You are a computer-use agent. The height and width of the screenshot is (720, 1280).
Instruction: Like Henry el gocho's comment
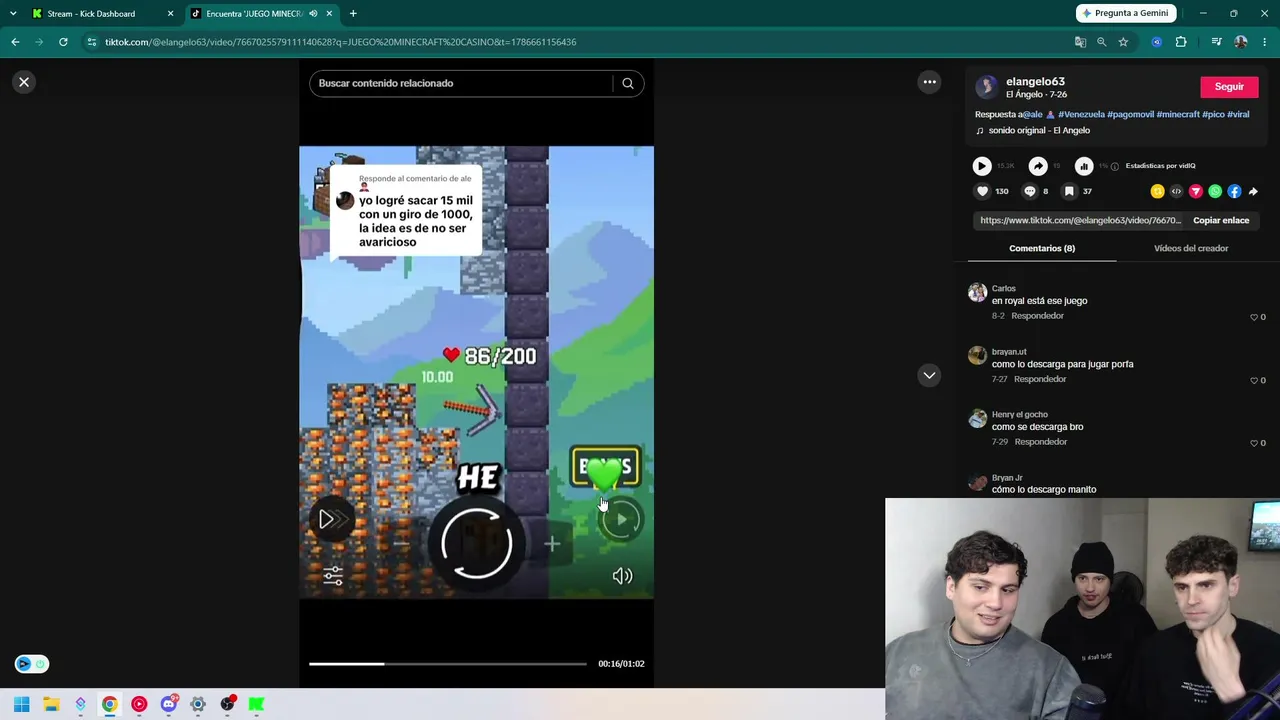[1254, 443]
